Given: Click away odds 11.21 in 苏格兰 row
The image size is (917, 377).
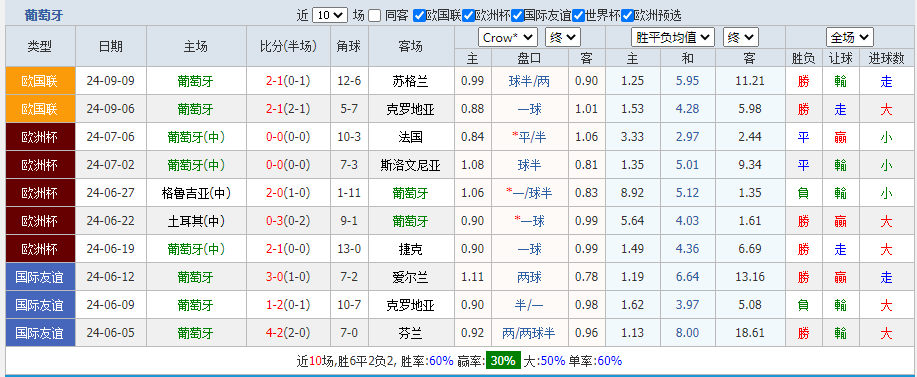Looking at the screenshot, I should tap(750, 81).
